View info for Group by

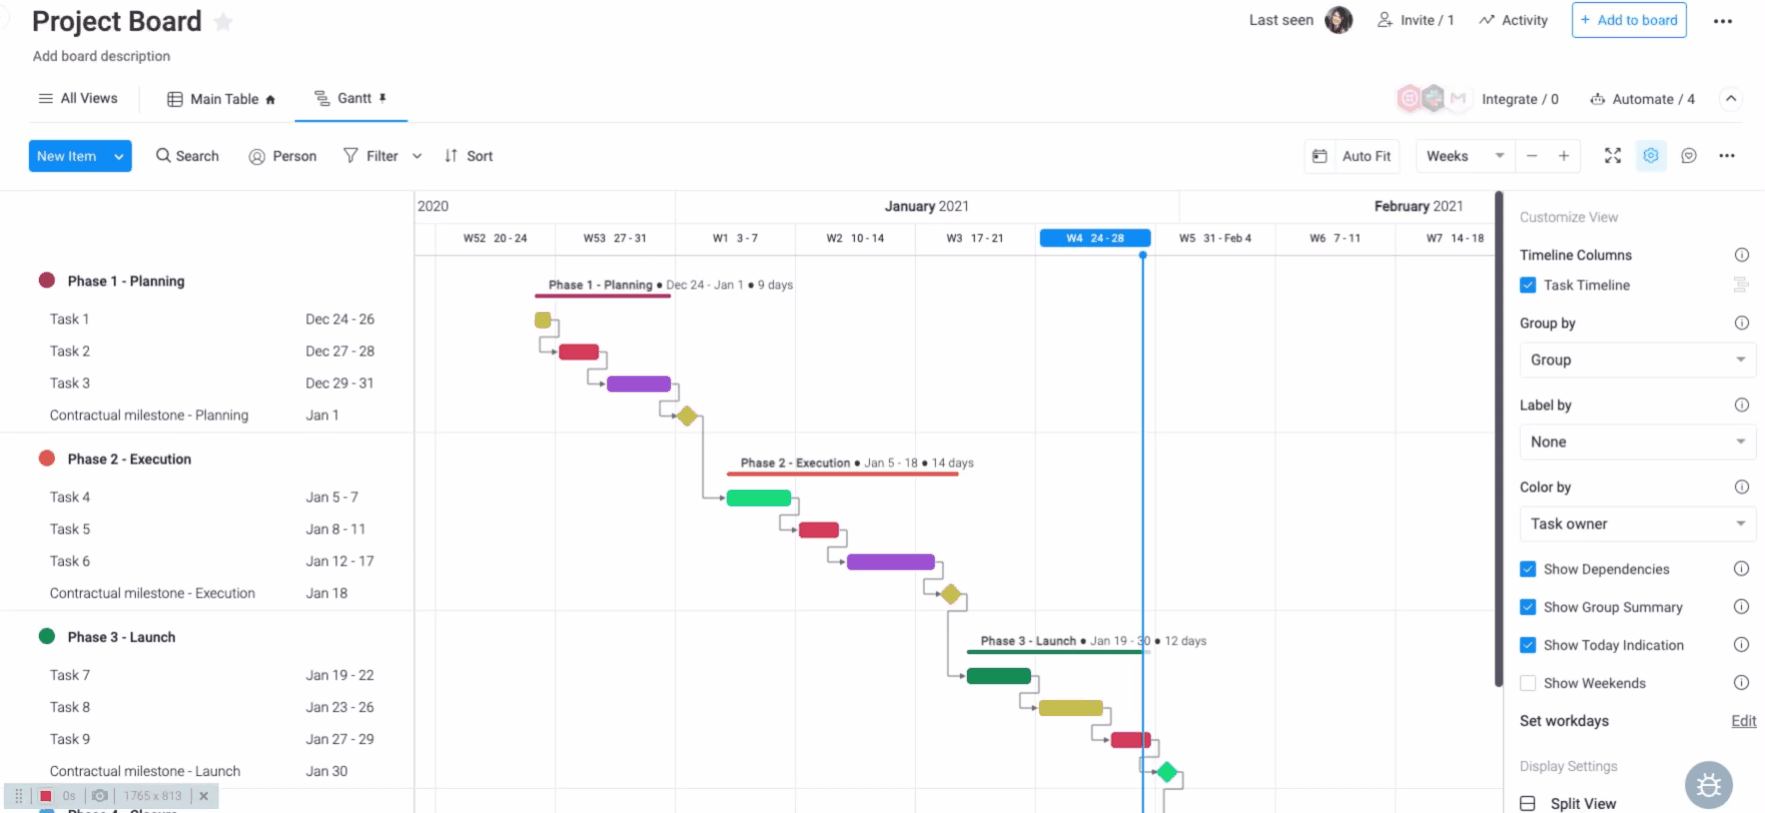click(x=1741, y=323)
